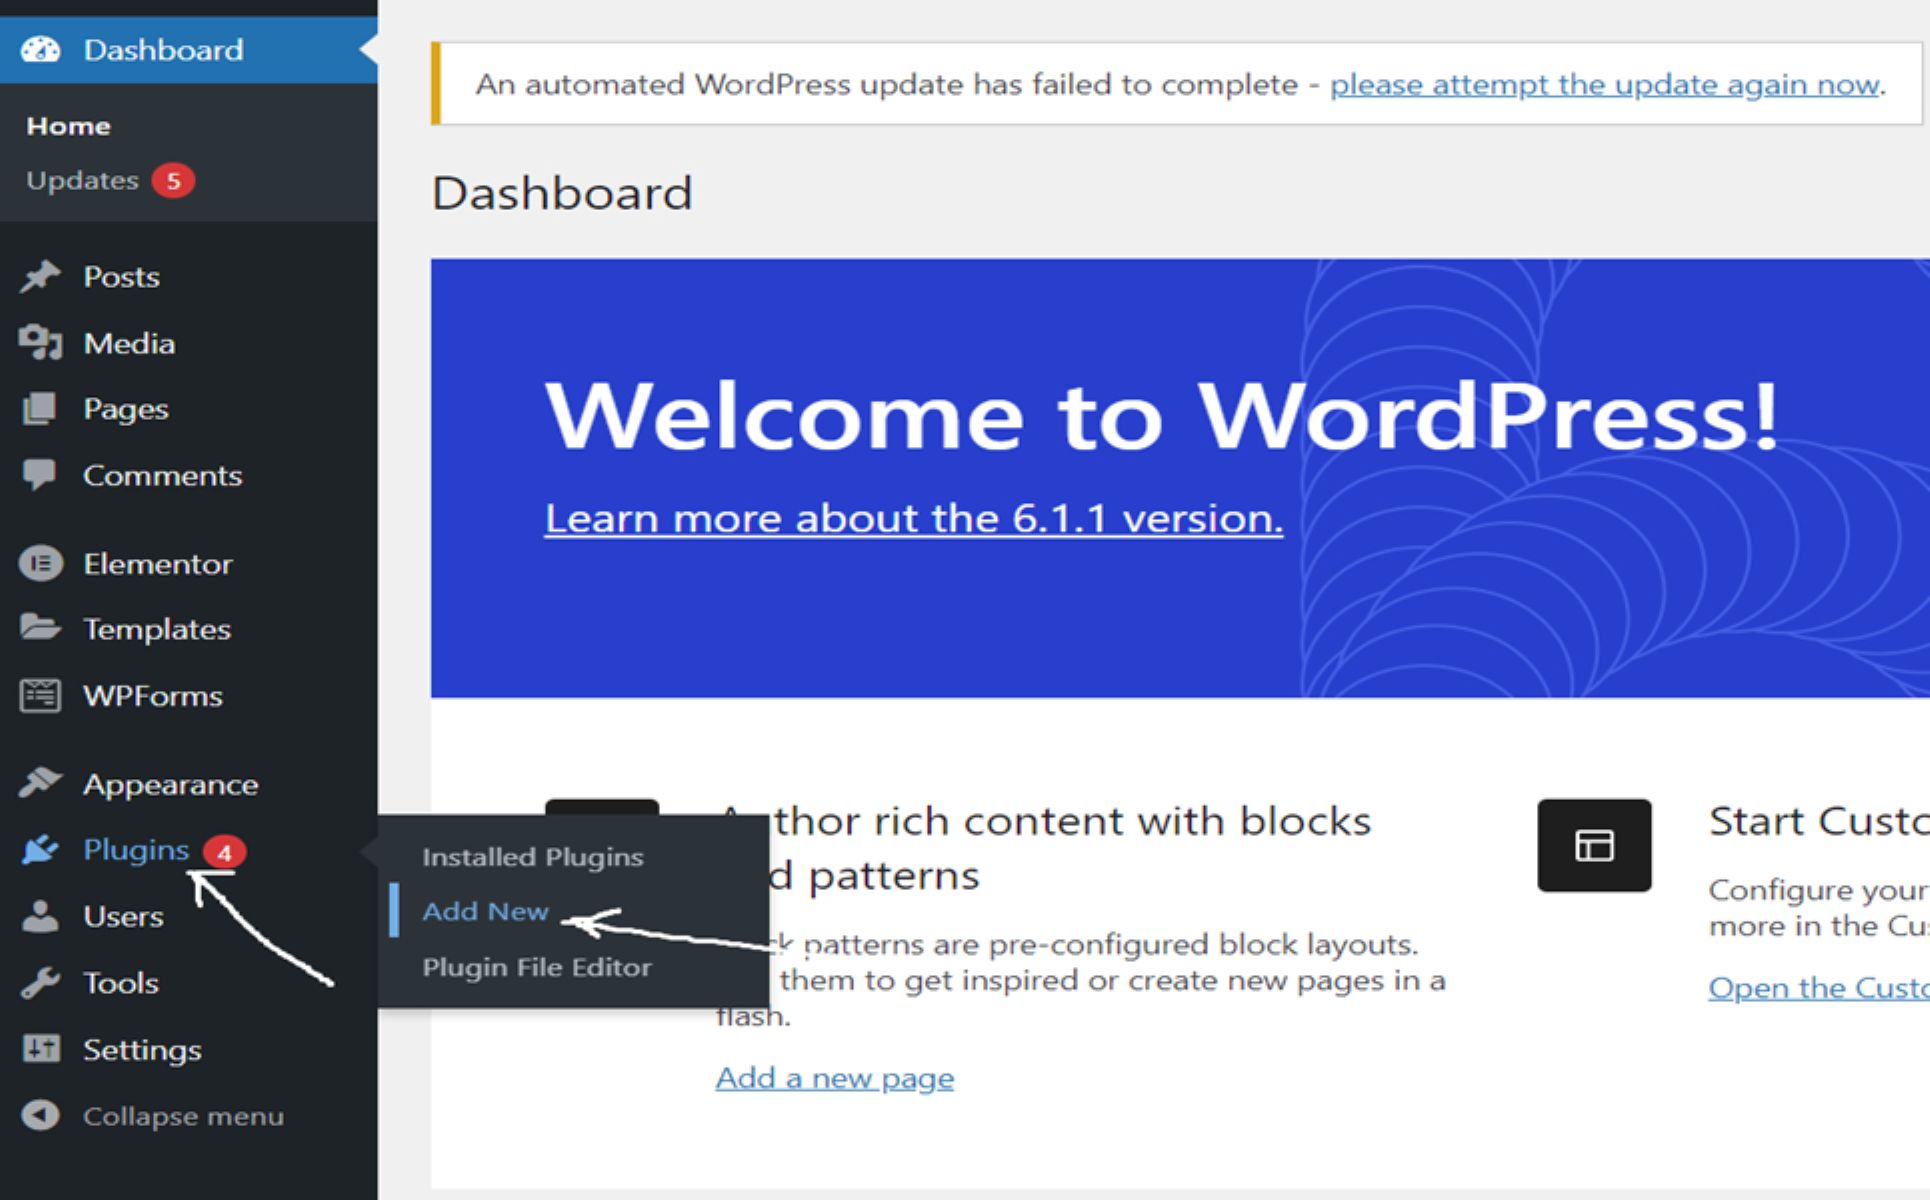Click the Settings sliders icon
This screenshot has height=1200, width=1930.
[x=40, y=1049]
